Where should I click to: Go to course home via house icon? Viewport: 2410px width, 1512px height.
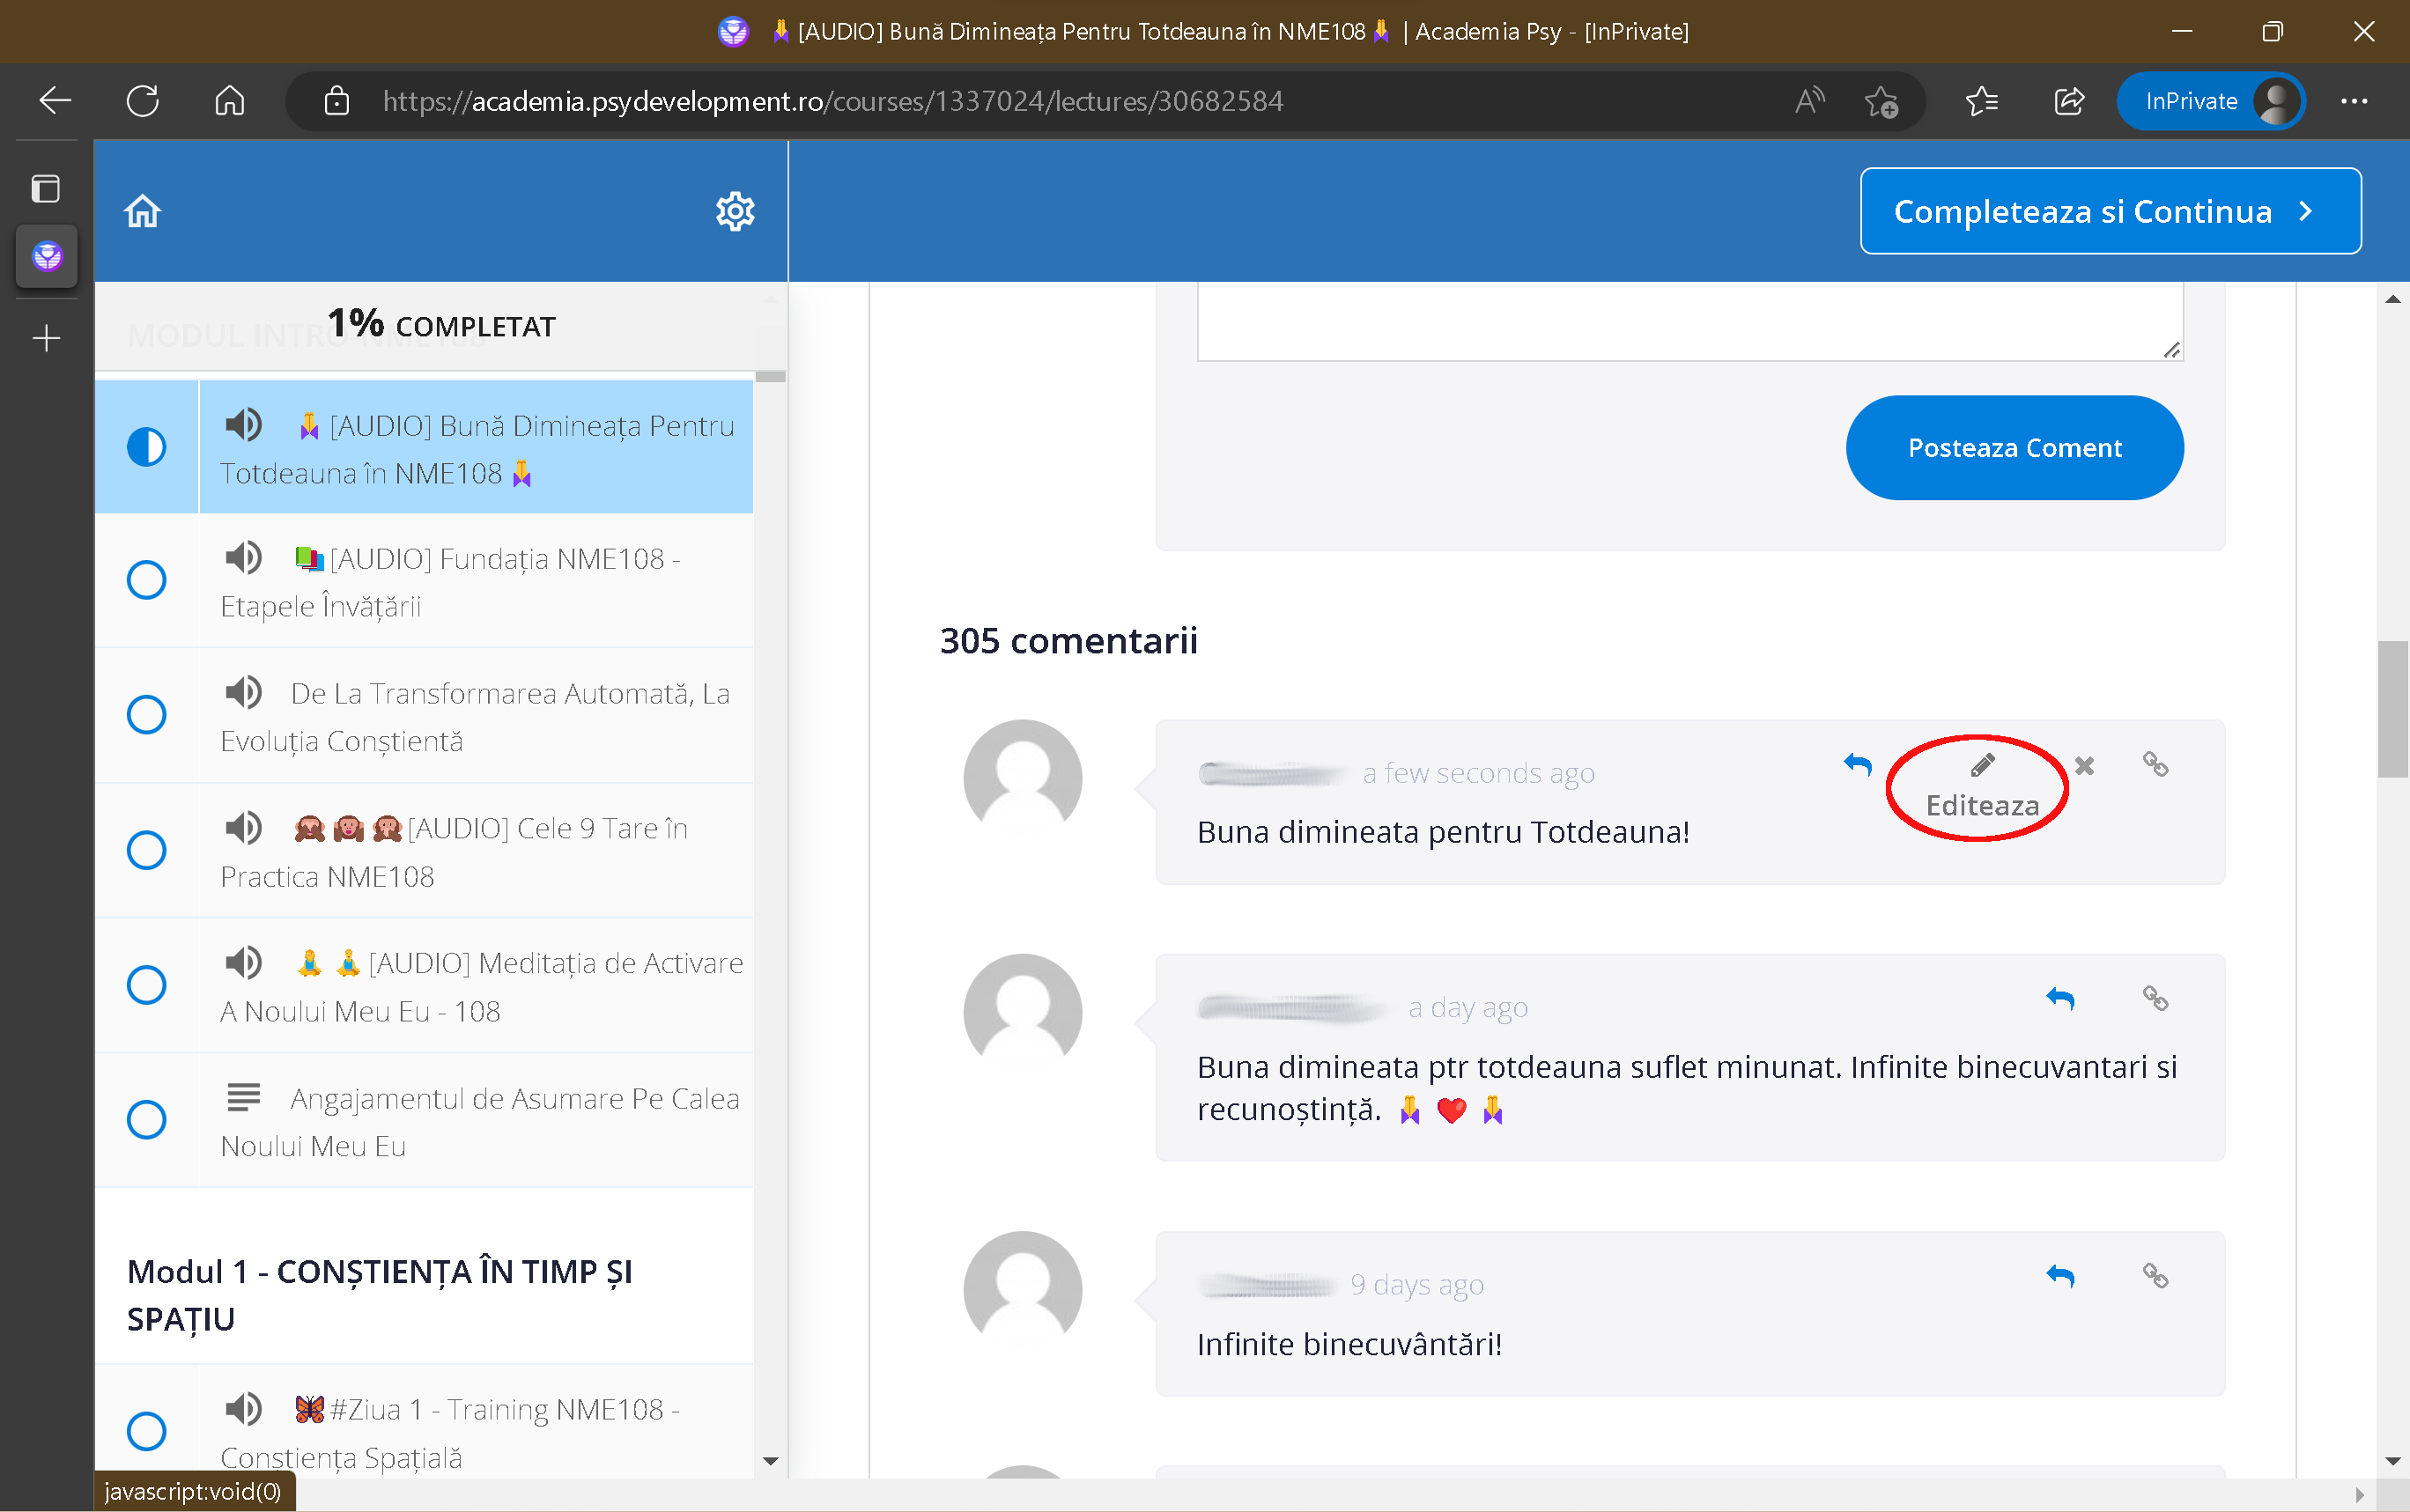(x=142, y=211)
